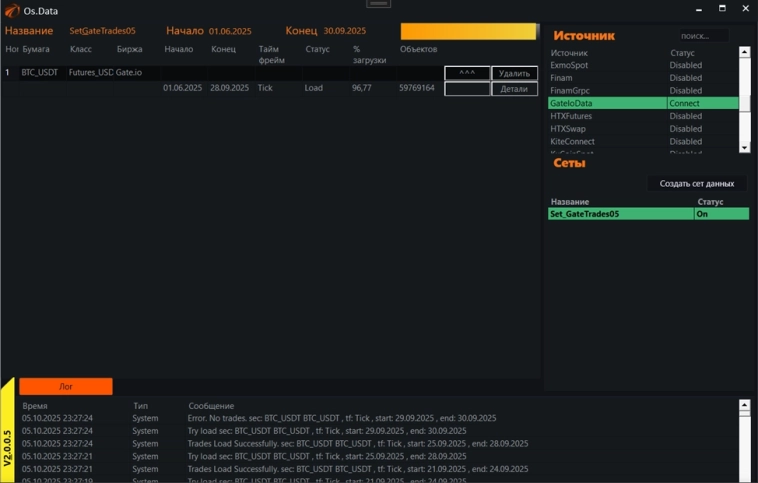Click the top center grip handle
Image resolution: width=758 pixels, height=483 pixels.
tap(379, 3)
